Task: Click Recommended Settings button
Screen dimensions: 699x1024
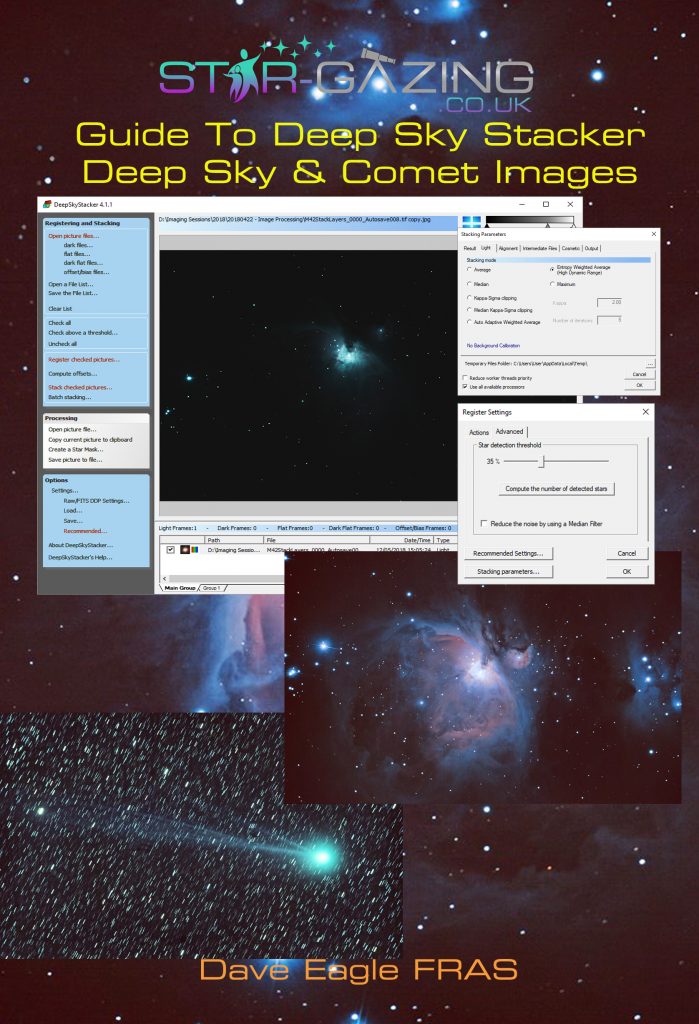Action: [x=508, y=553]
